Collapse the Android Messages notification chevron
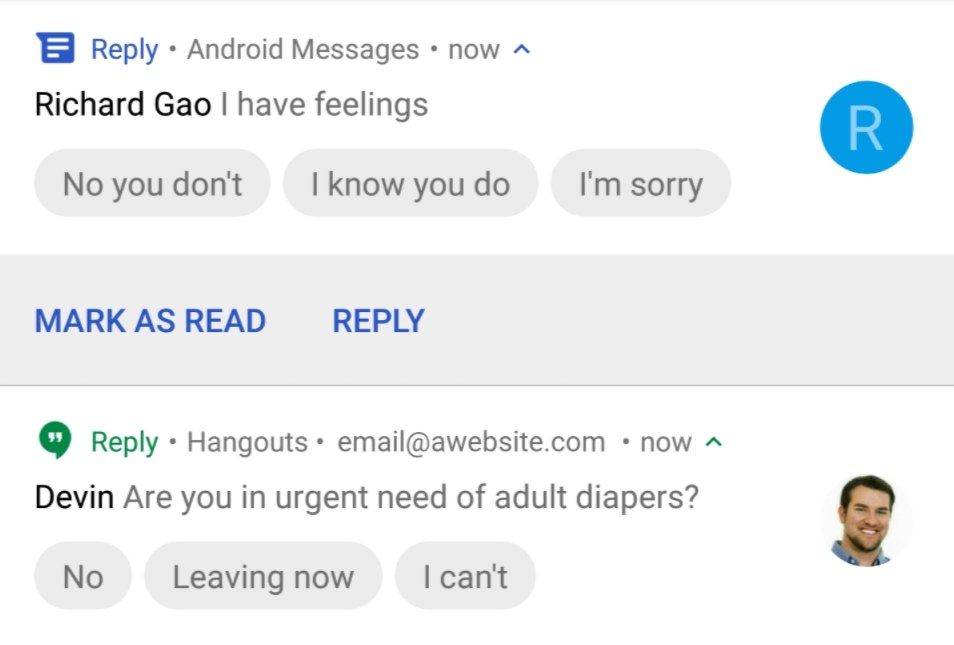954x645 pixels. point(521,50)
